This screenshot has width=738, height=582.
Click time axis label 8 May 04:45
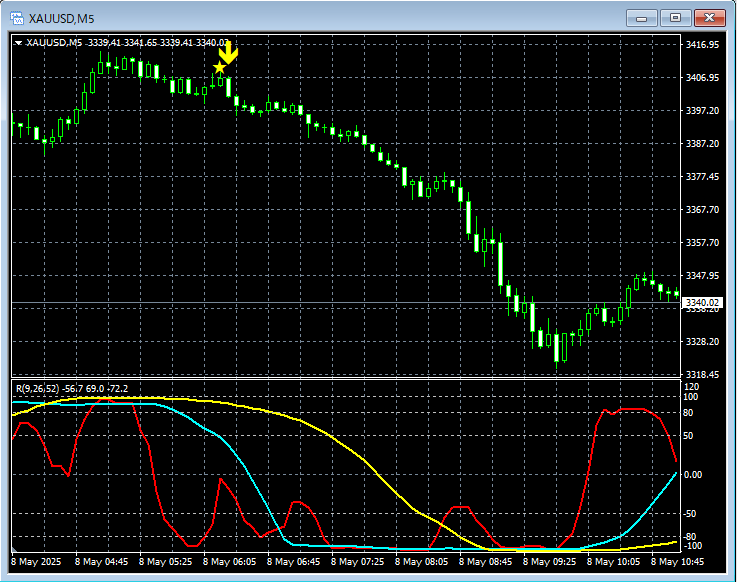point(101,562)
